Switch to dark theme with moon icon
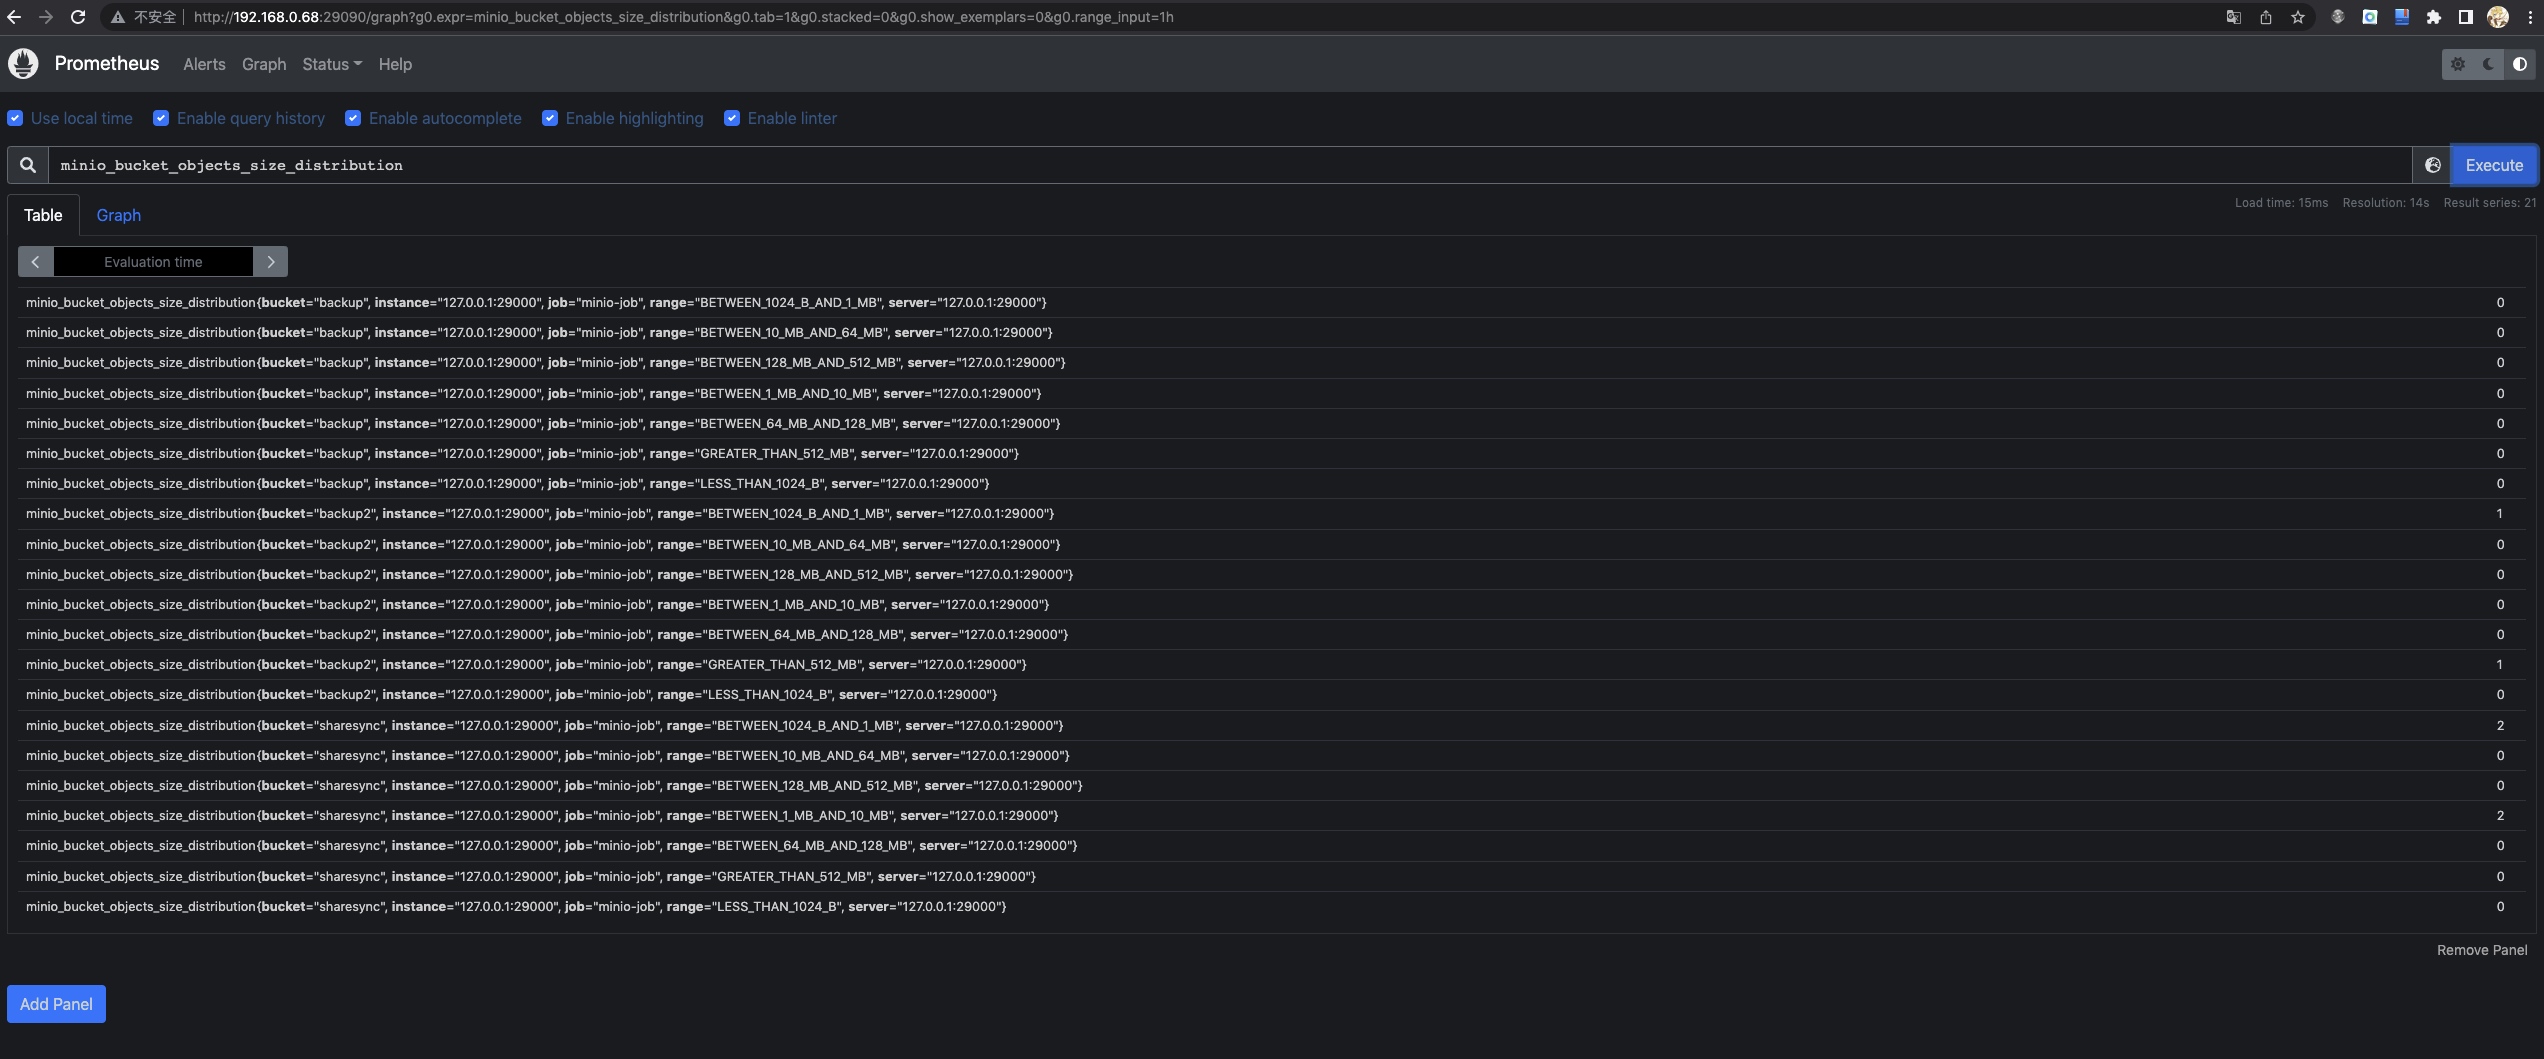The height and width of the screenshot is (1059, 2544). [x=2489, y=64]
